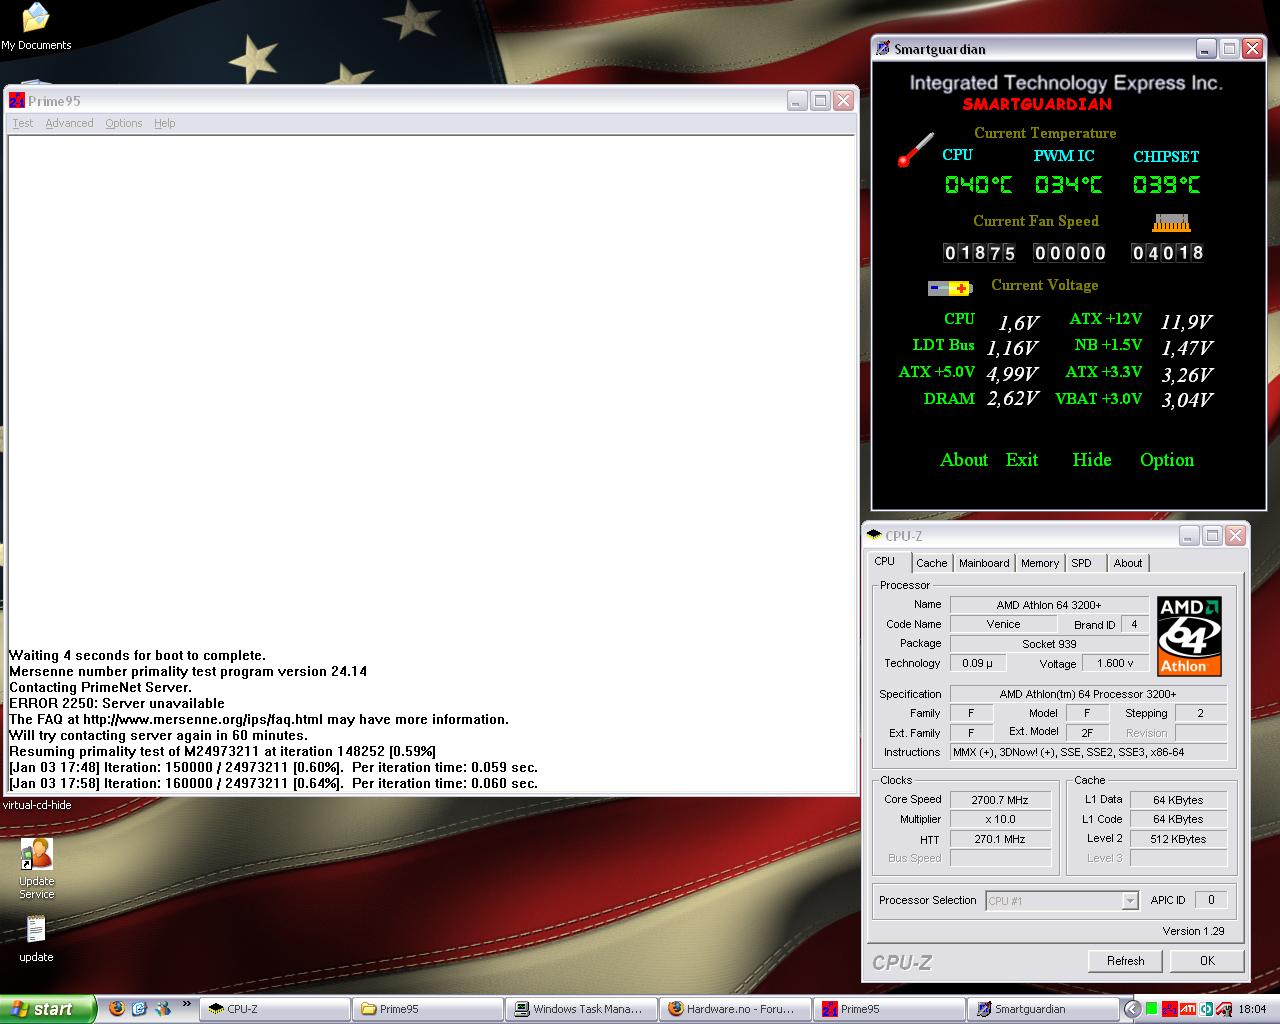
Task: Click the CPU fan speed counter 01875
Action: tap(980, 253)
